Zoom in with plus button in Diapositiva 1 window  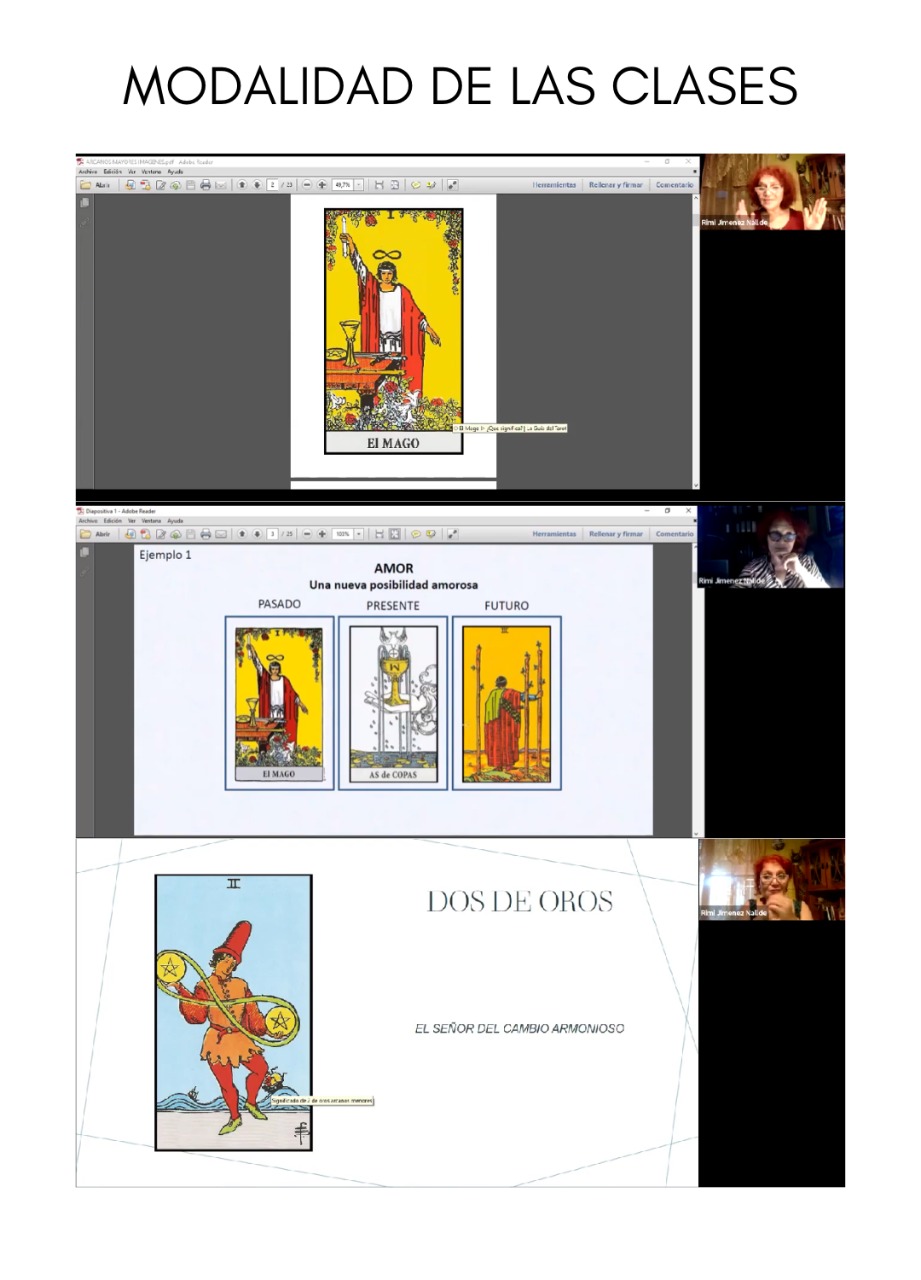click(322, 534)
